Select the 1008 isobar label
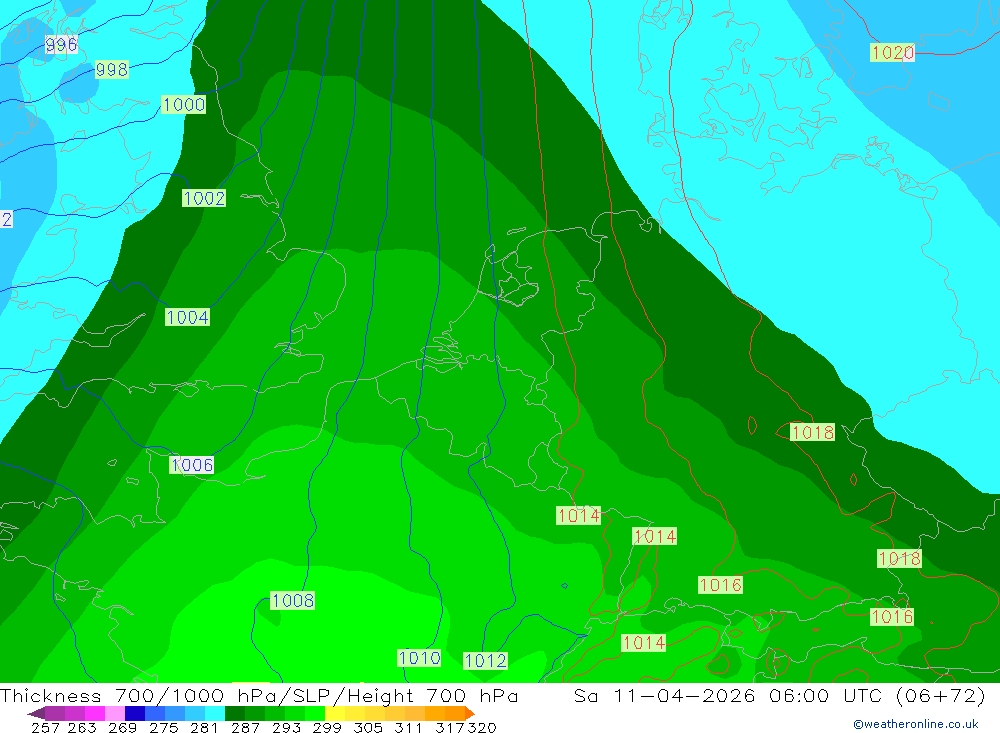This screenshot has height=733, width=1000. 292,600
